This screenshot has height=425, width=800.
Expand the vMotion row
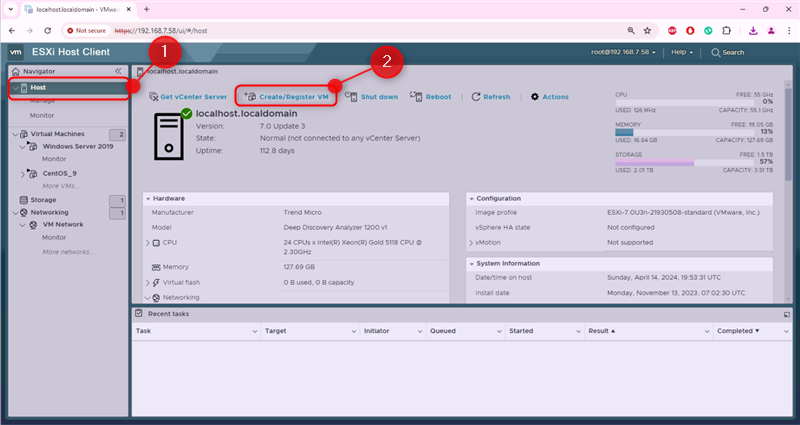pyautogui.click(x=471, y=243)
